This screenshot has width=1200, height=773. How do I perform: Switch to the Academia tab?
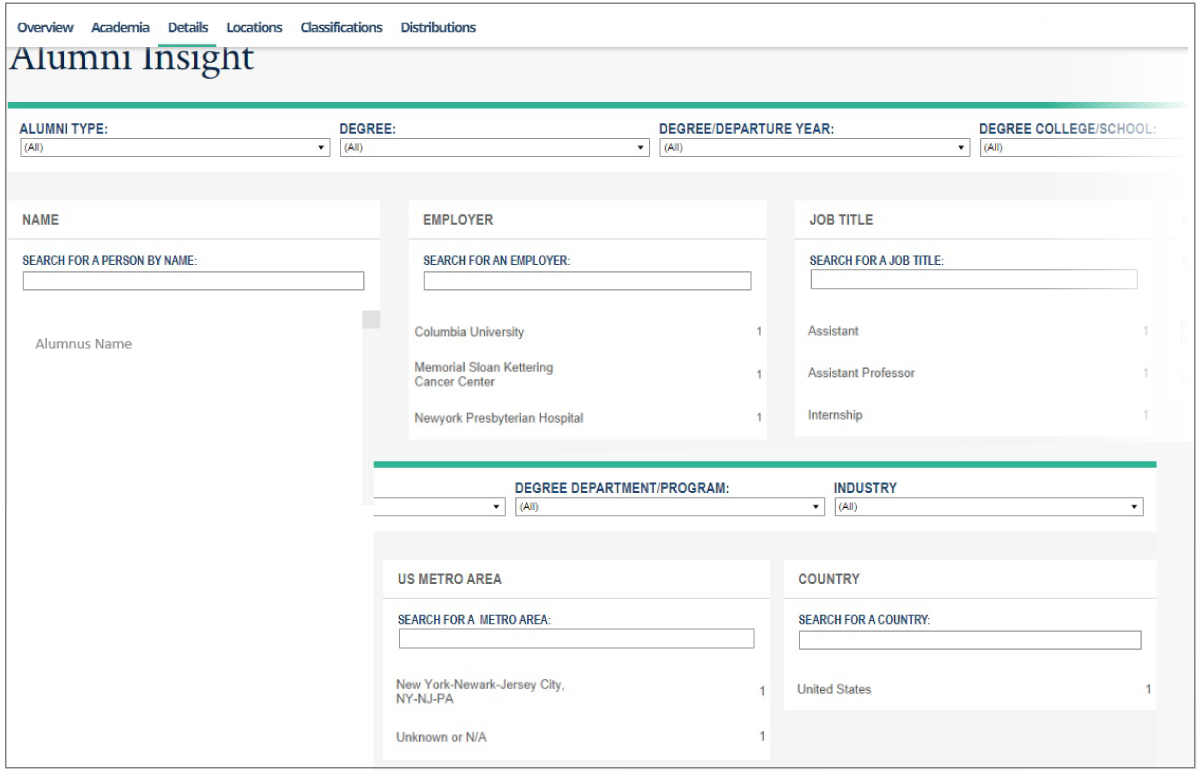click(x=122, y=27)
